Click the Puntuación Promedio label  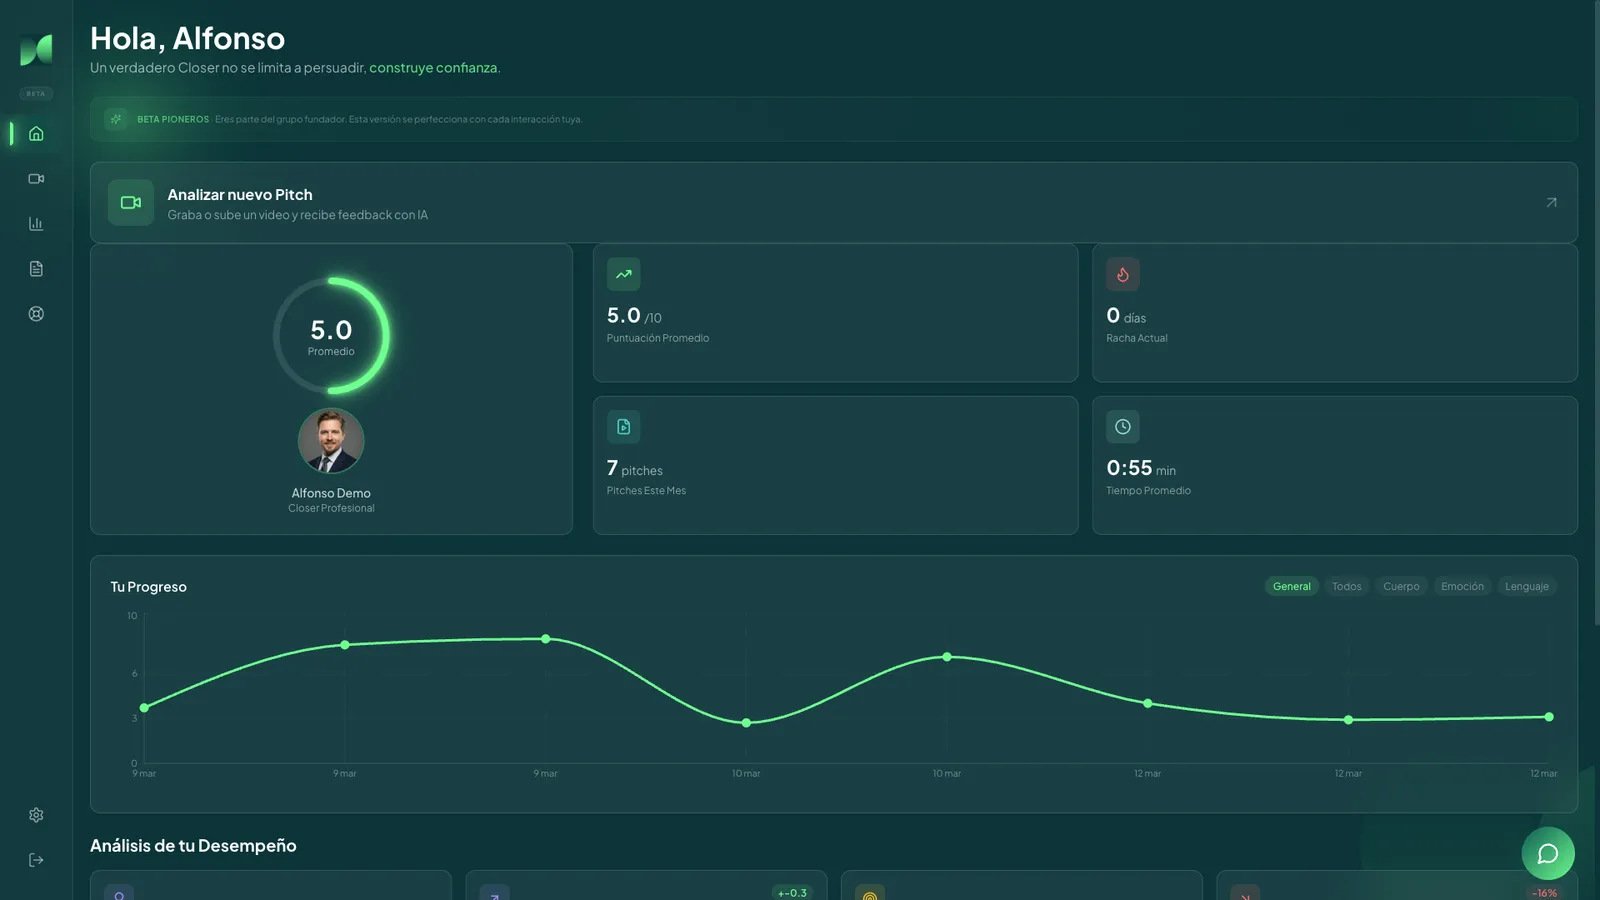(658, 338)
